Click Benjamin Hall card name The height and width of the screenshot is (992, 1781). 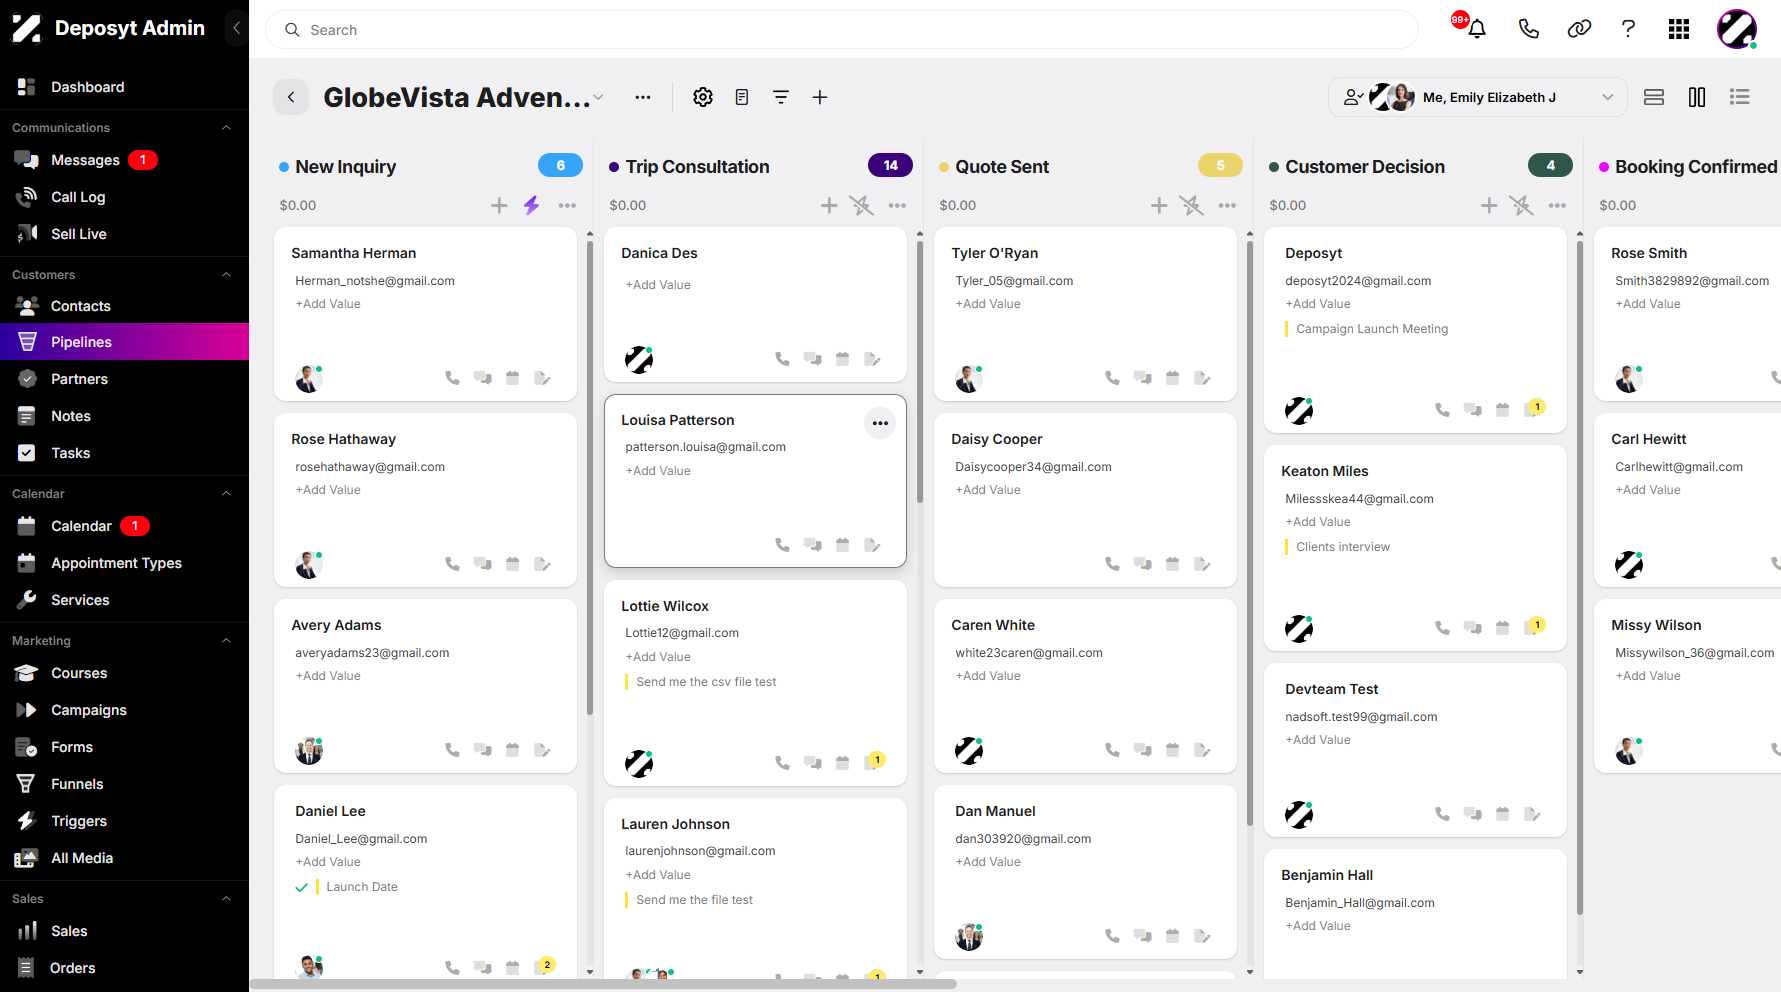[x=1327, y=875]
